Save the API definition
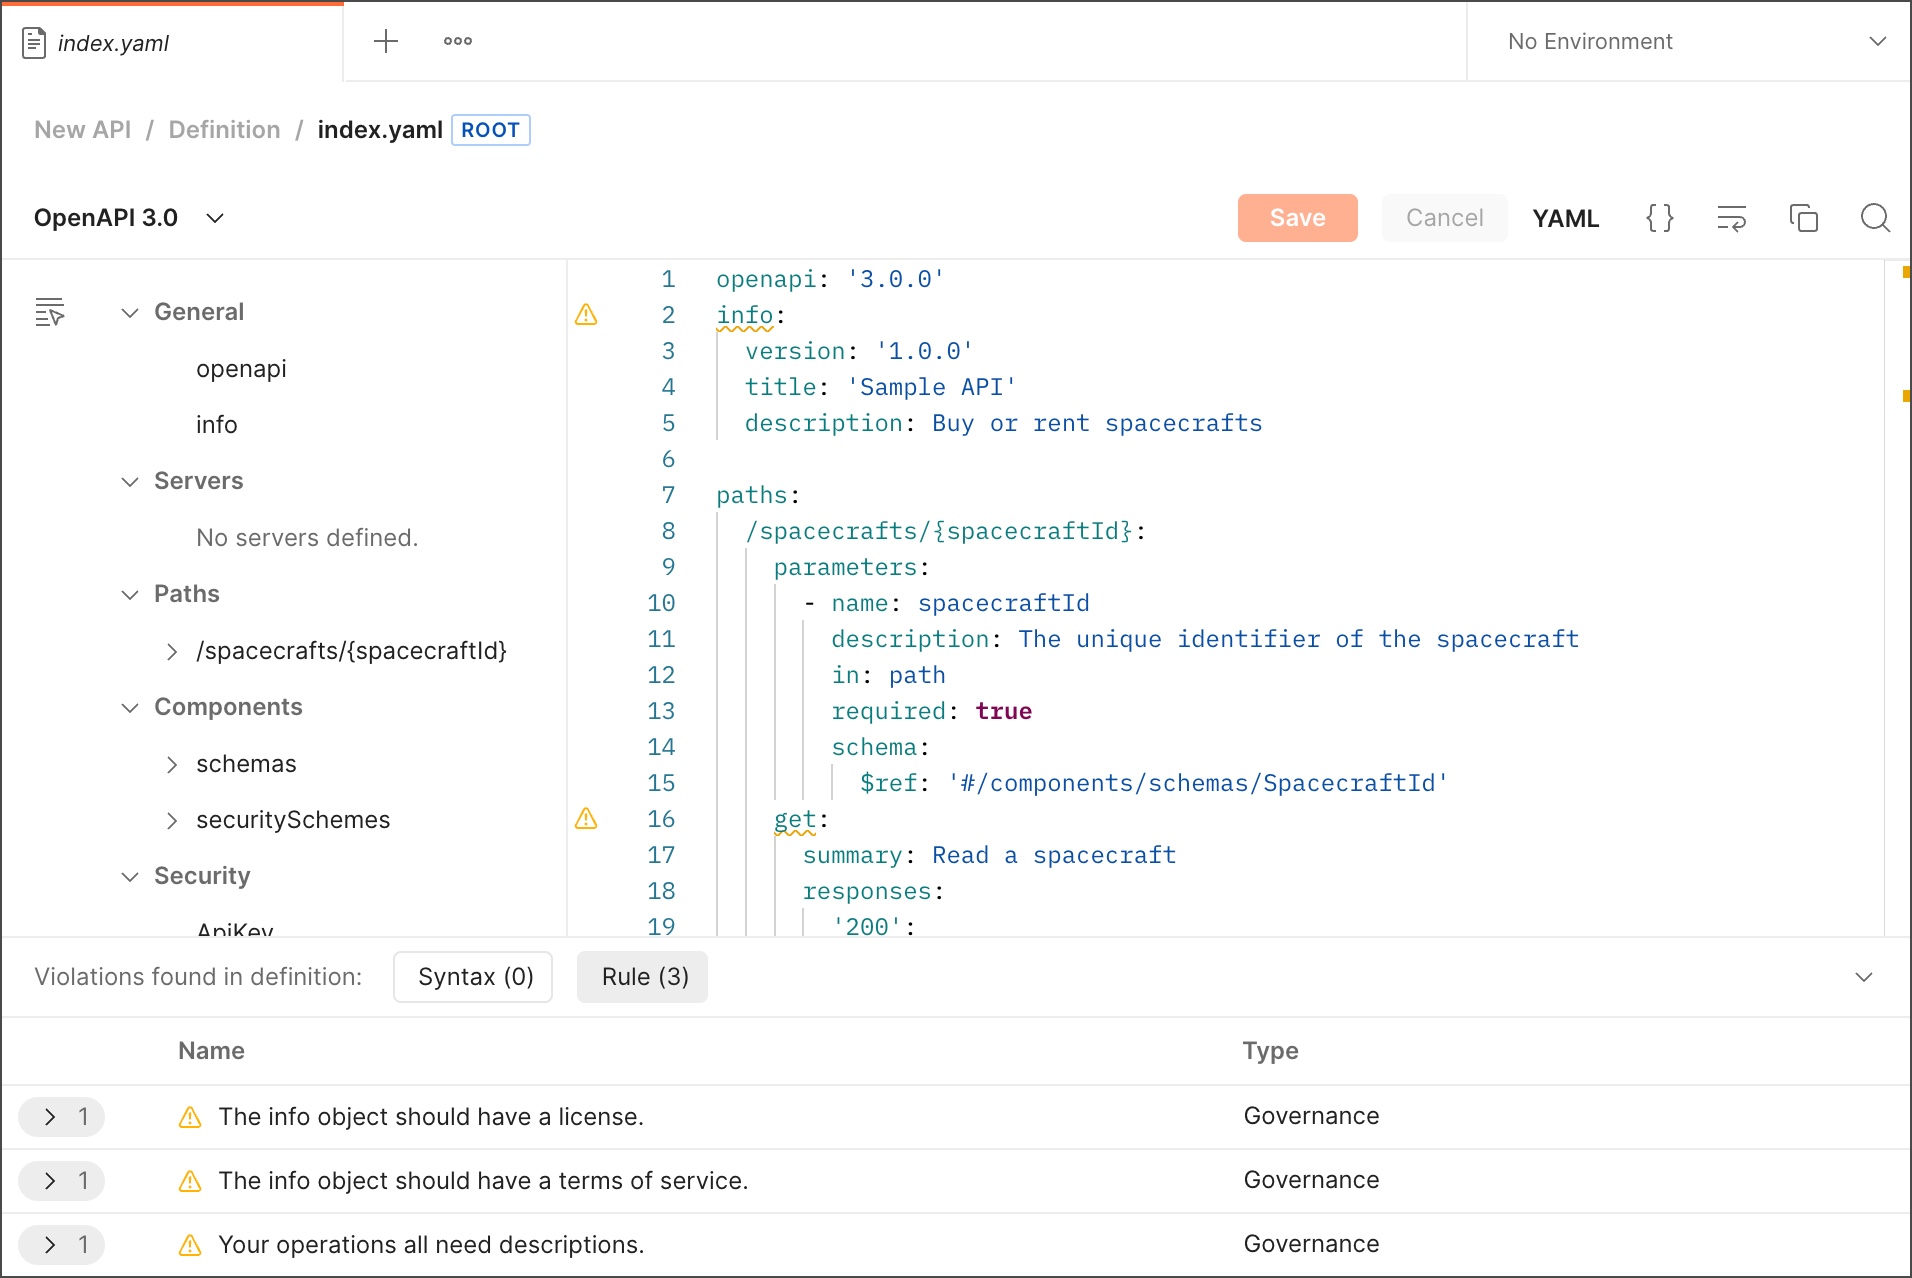1912x1278 pixels. 1297,218
